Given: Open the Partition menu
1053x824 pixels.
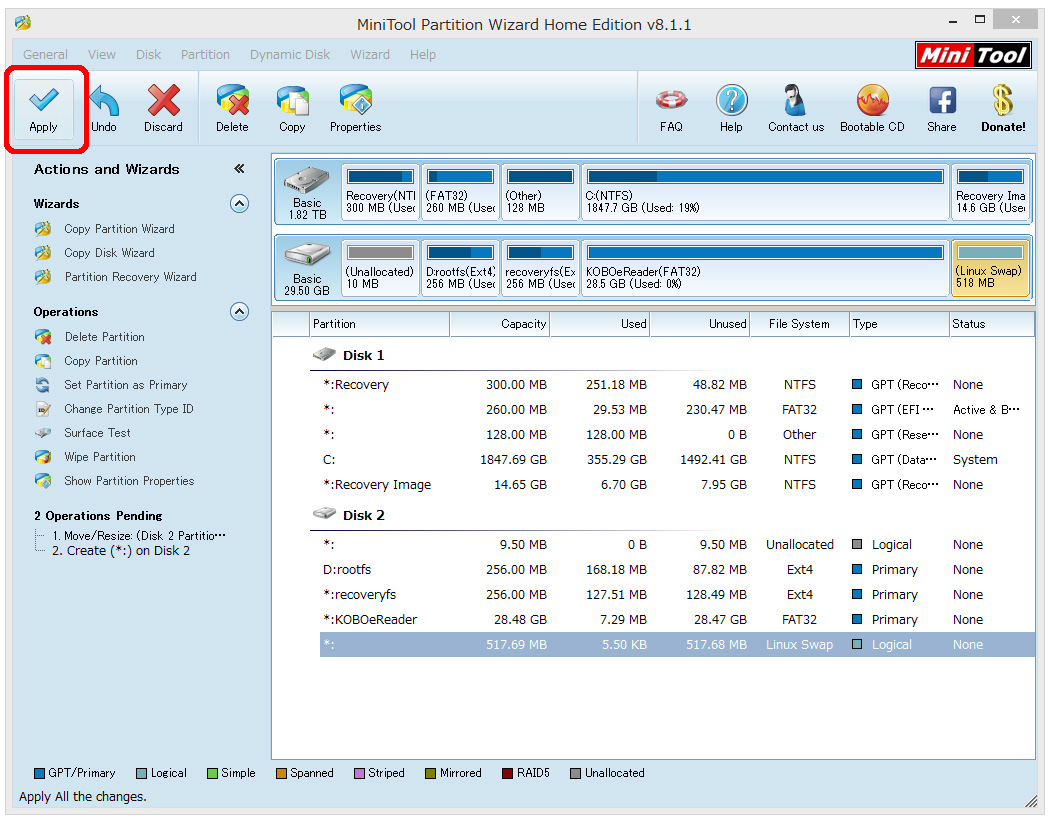Looking at the screenshot, I should pyautogui.click(x=205, y=54).
